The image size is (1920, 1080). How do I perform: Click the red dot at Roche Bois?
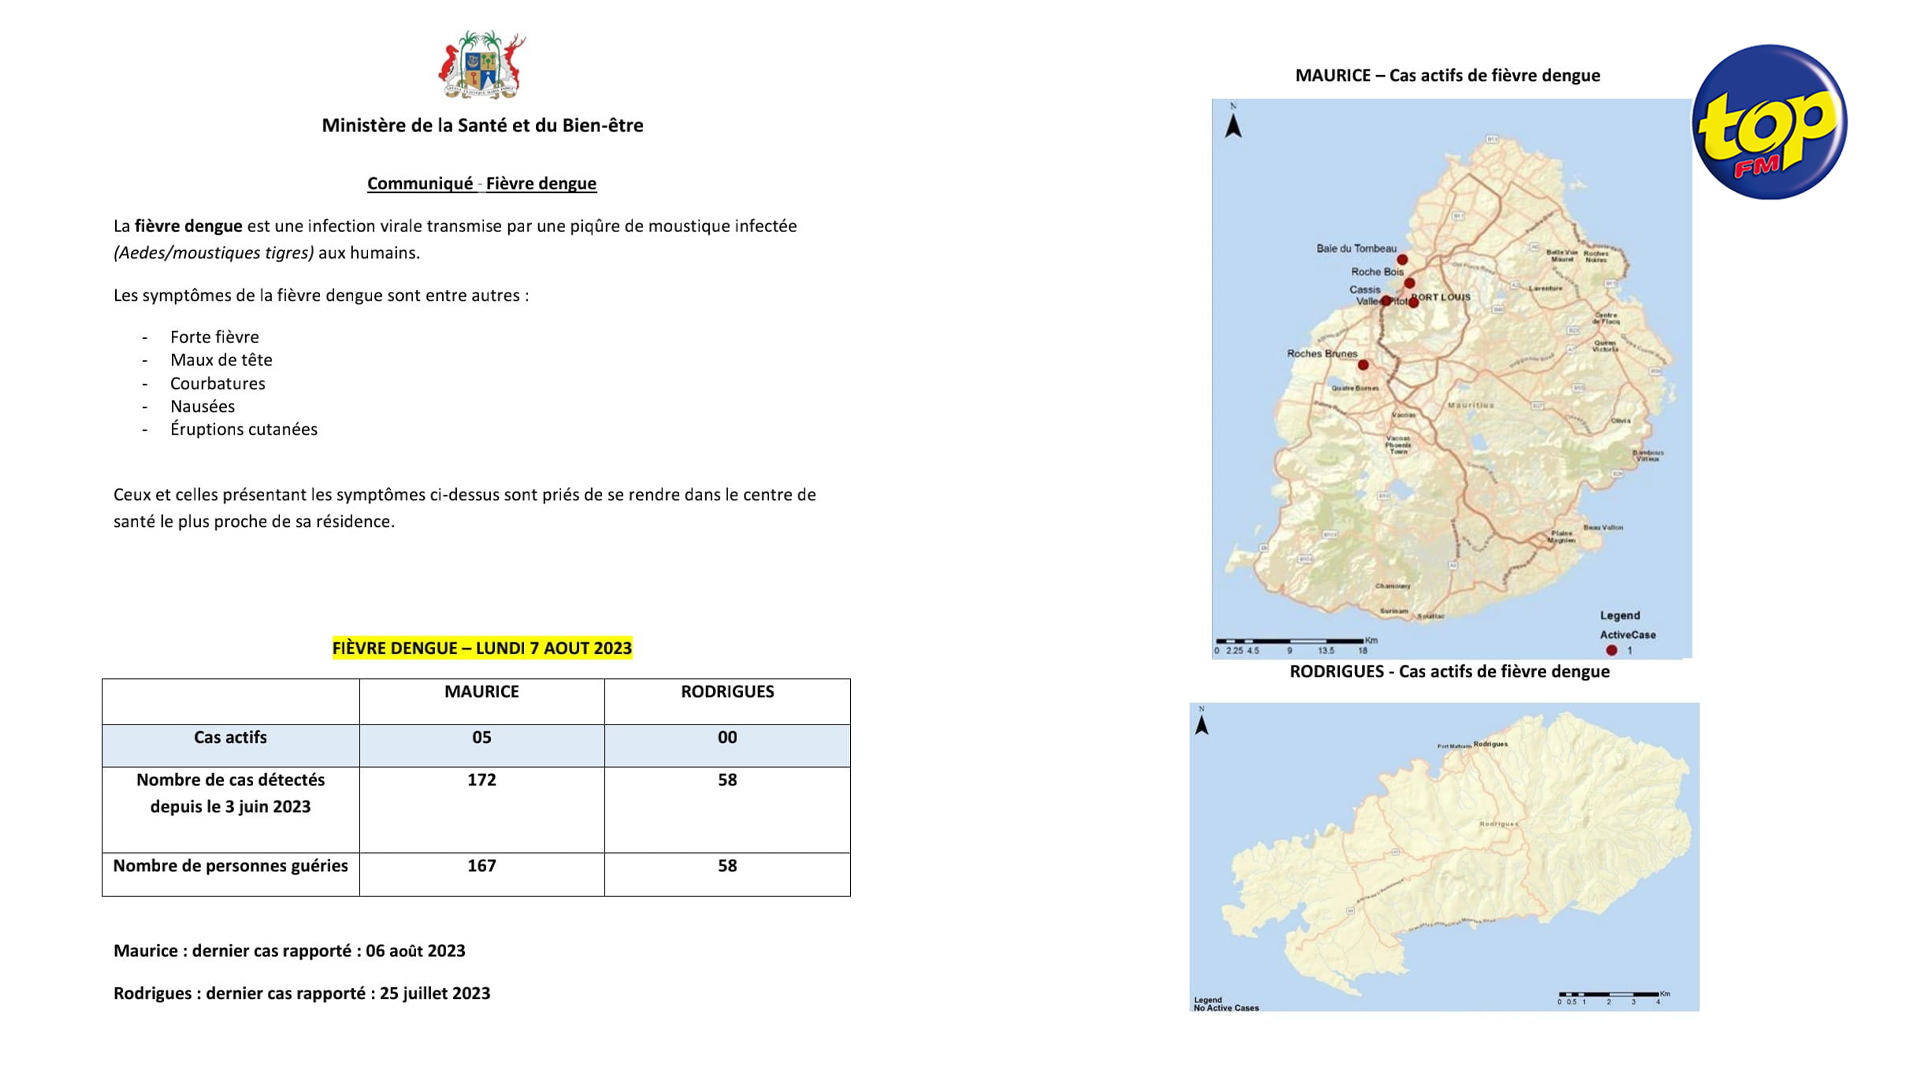(1409, 283)
